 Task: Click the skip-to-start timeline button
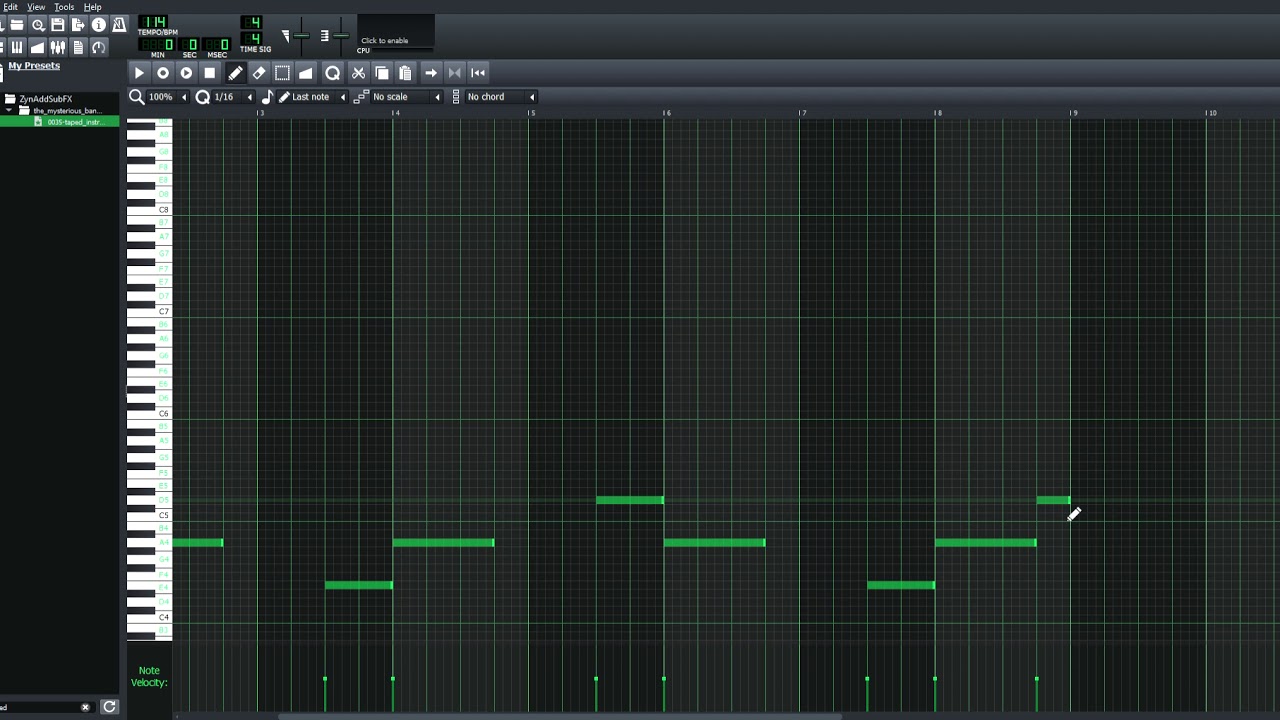478,72
